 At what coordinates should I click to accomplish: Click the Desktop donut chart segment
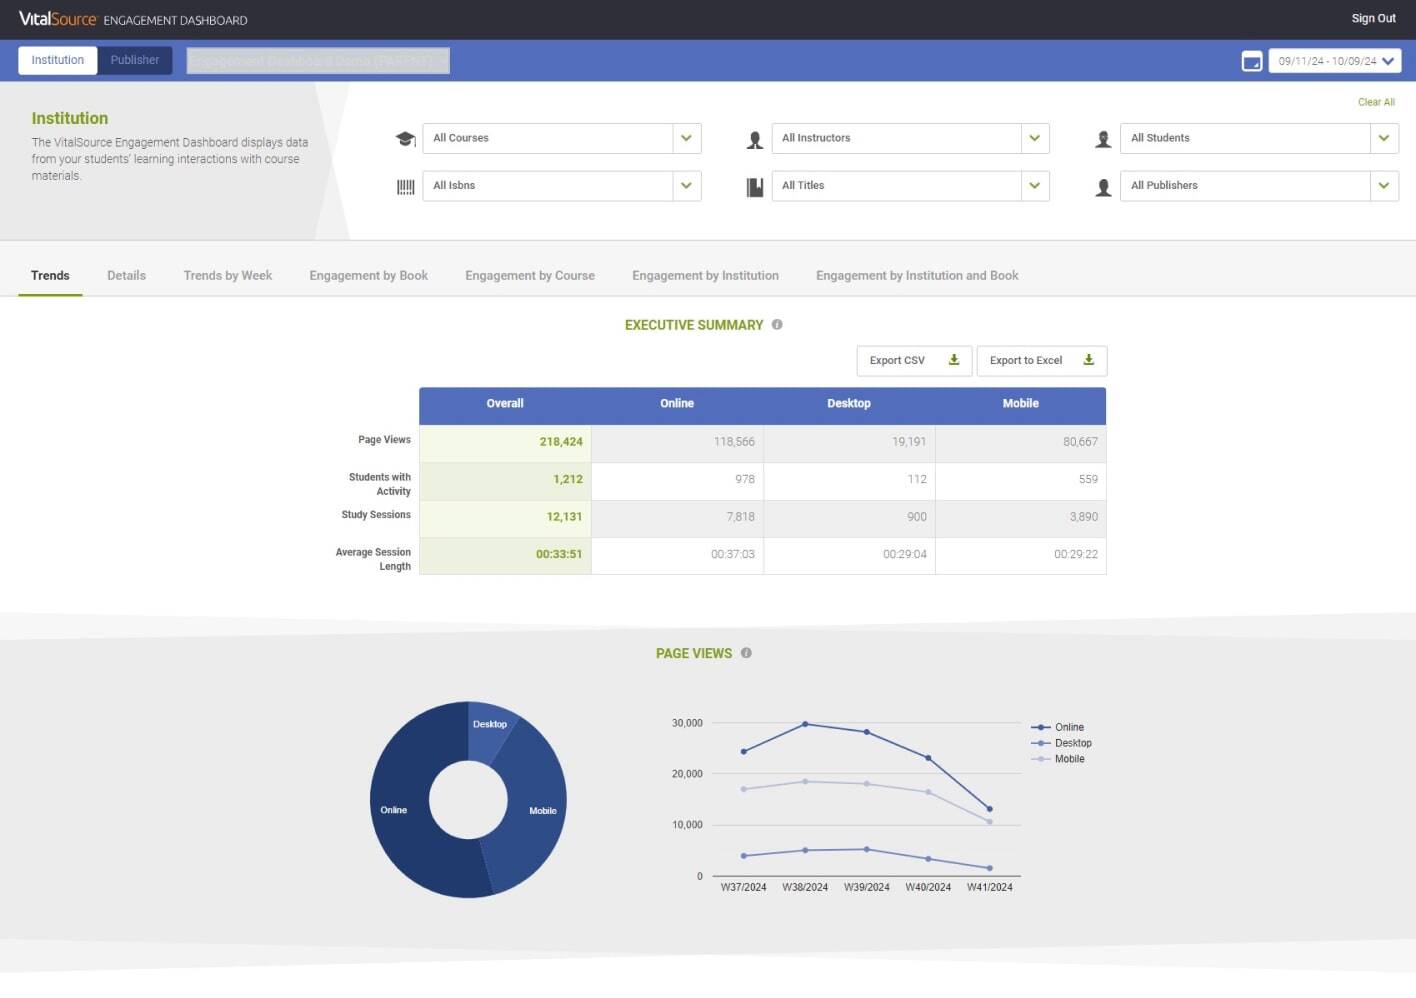[x=489, y=730]
